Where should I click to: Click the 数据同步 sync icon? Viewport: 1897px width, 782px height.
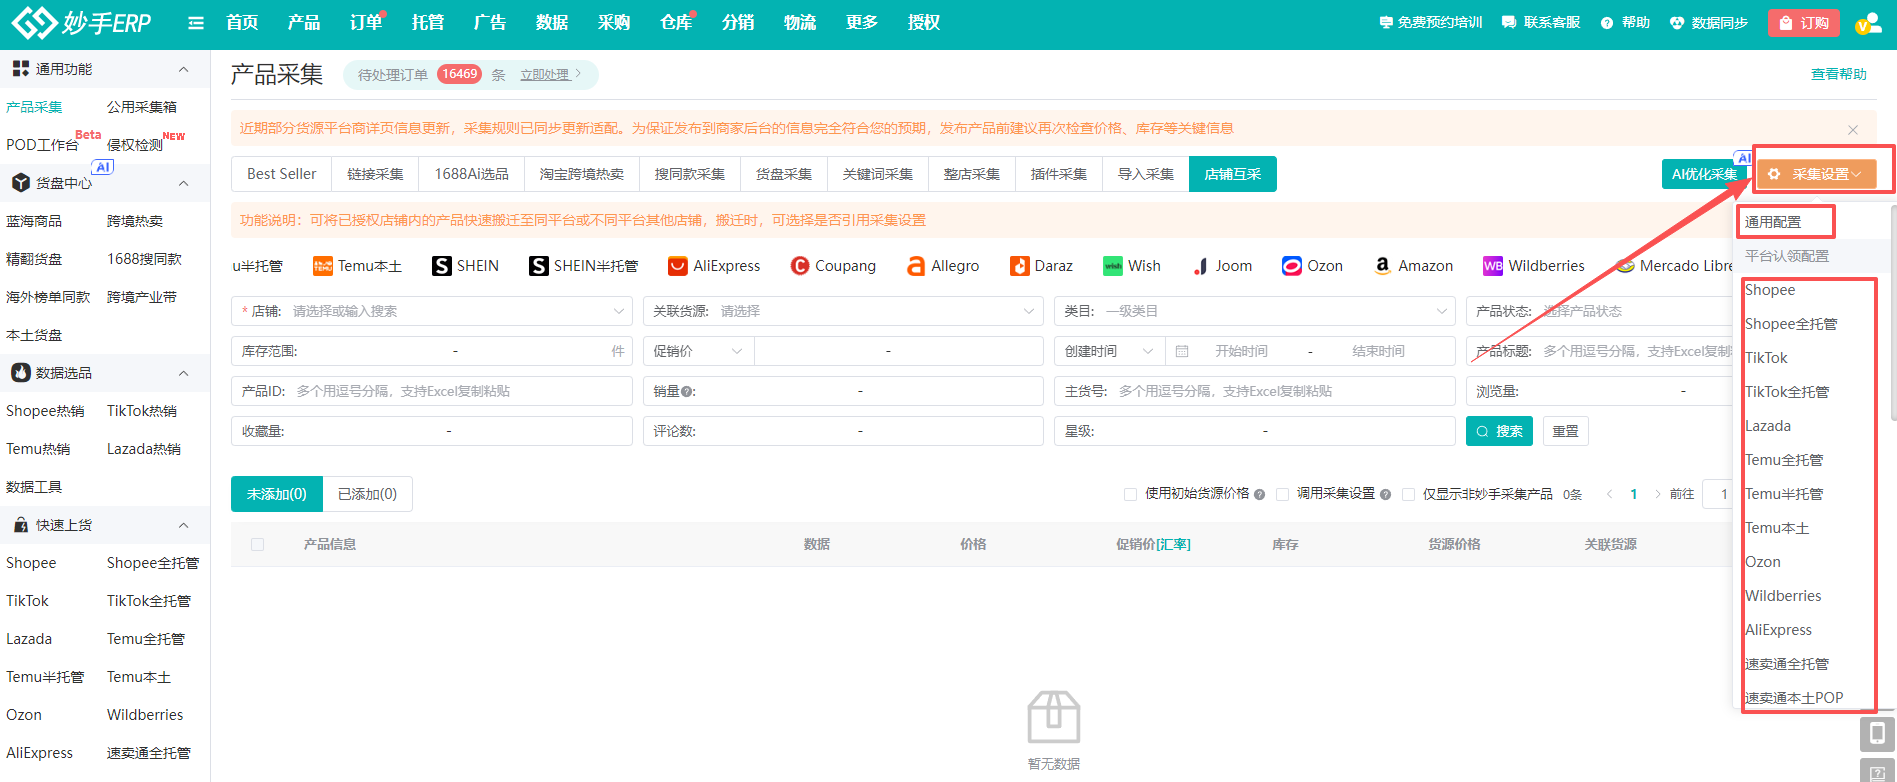[1677, 23]
